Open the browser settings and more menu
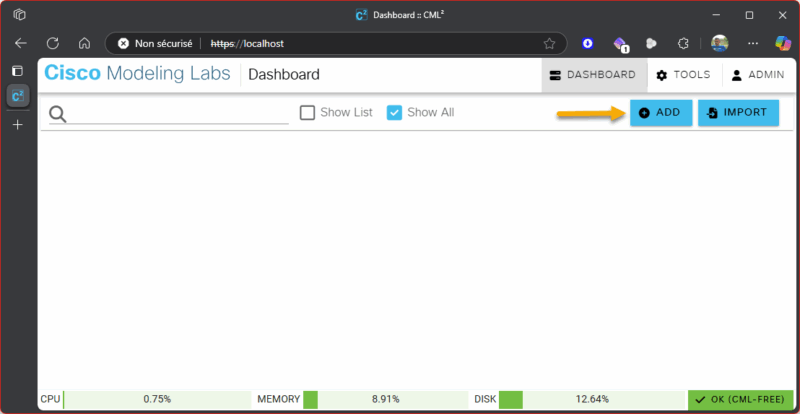The image size is (800, 414). point(753,44)
